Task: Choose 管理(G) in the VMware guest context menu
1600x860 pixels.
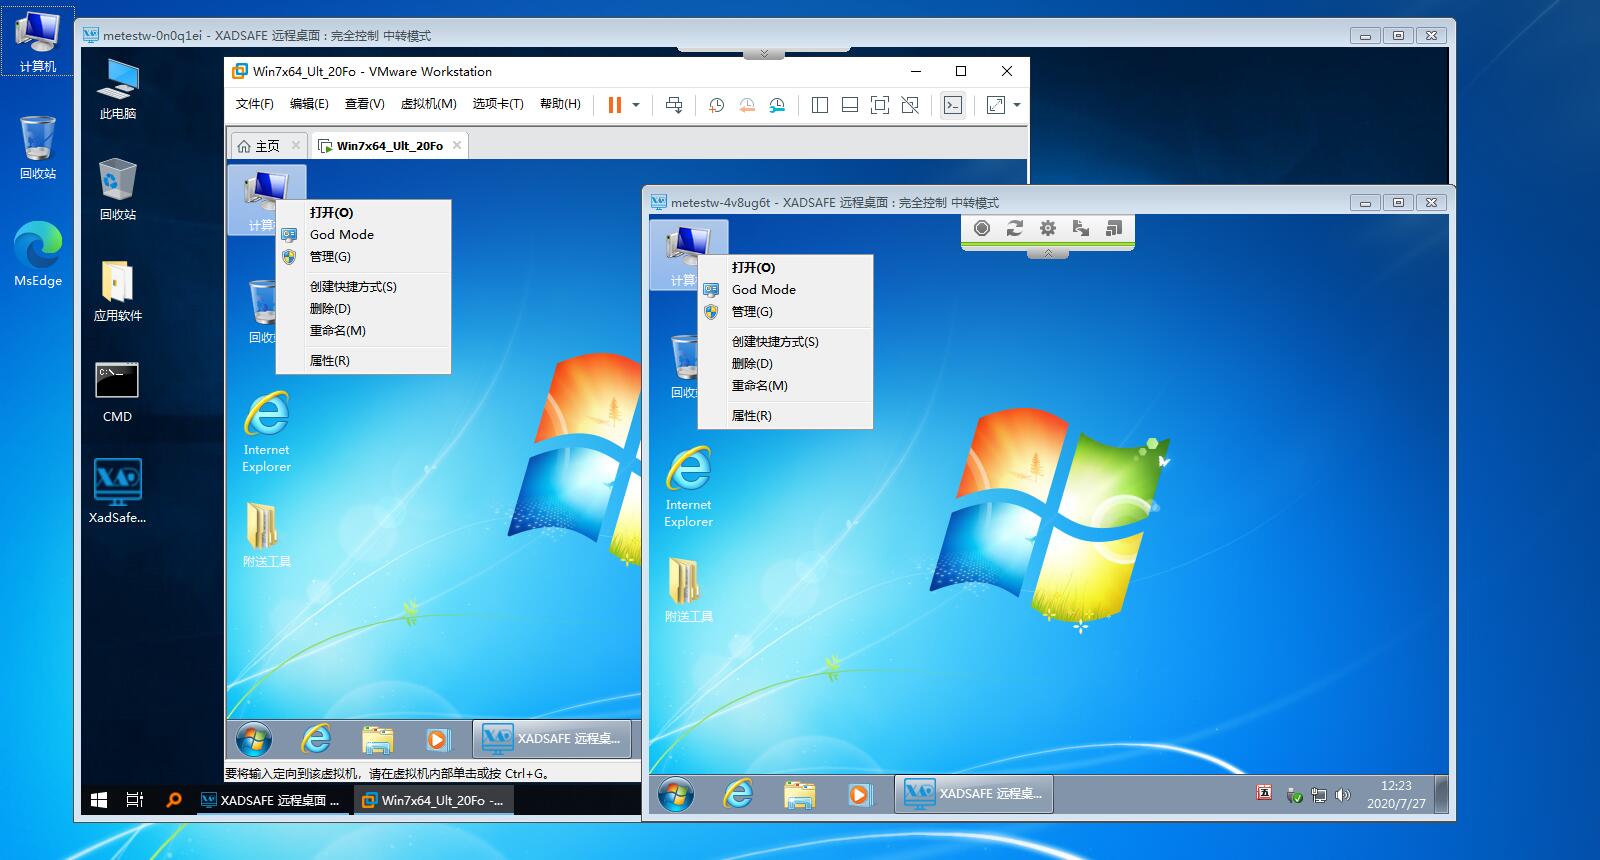Action: click(363, 257)
